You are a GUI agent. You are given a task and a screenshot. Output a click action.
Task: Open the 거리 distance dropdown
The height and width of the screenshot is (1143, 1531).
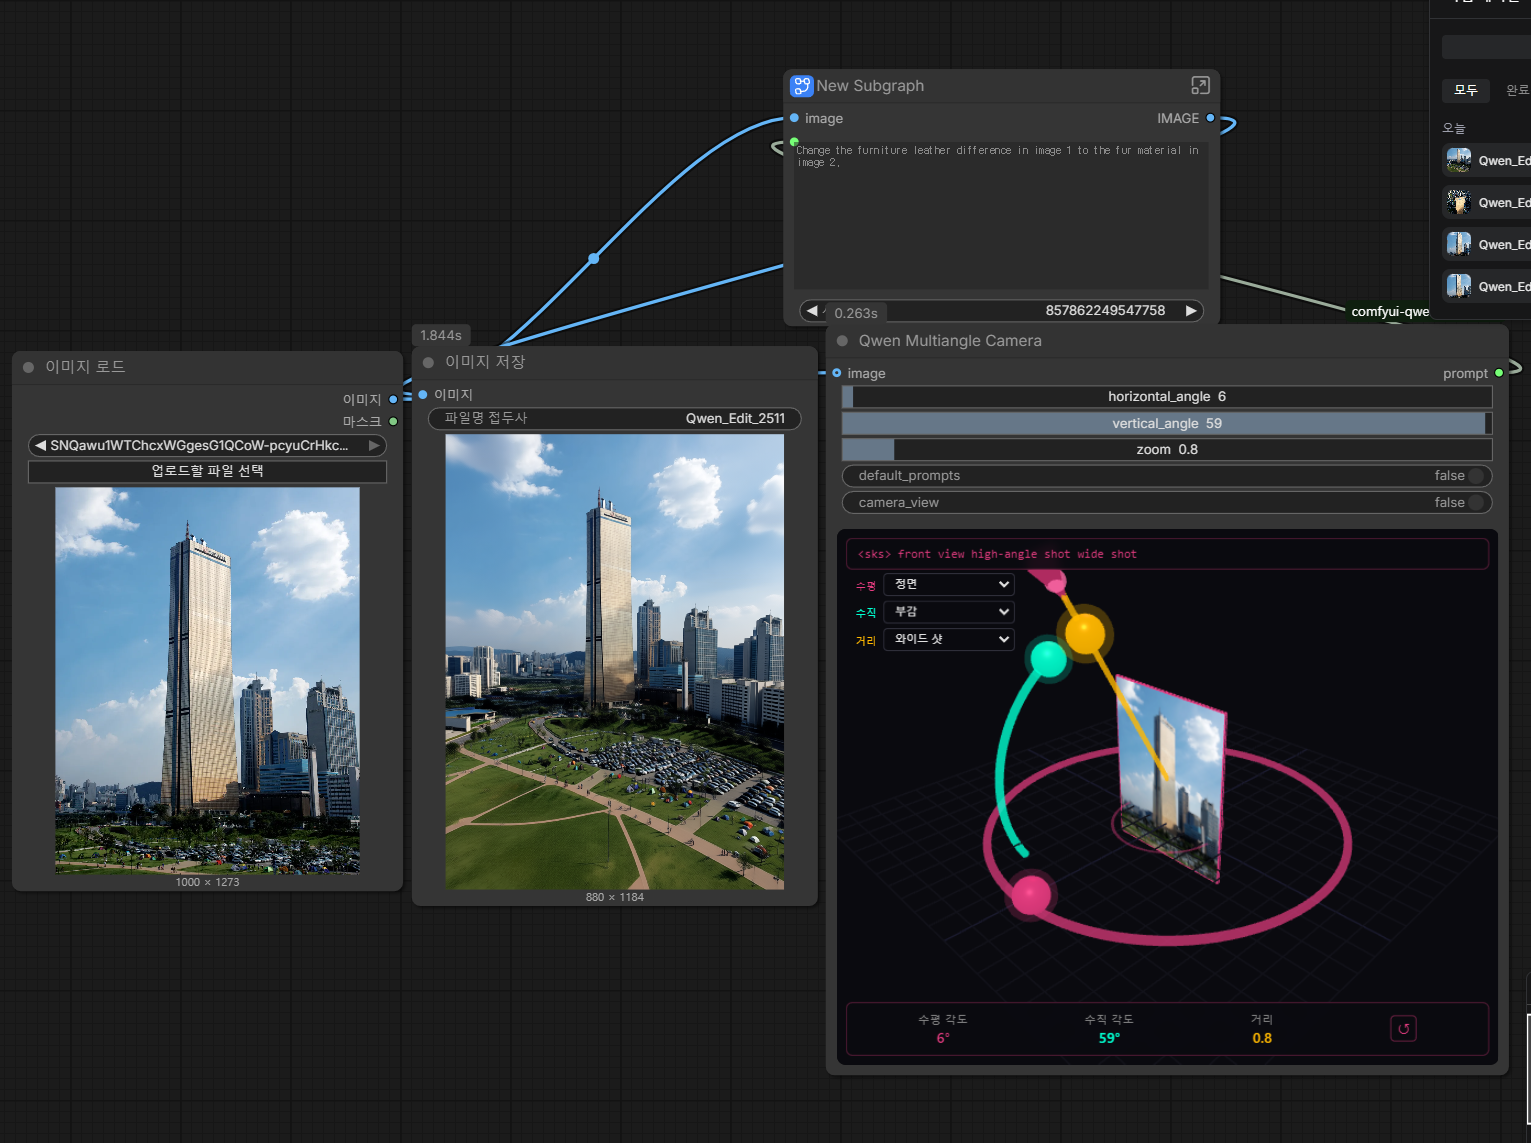948,639
